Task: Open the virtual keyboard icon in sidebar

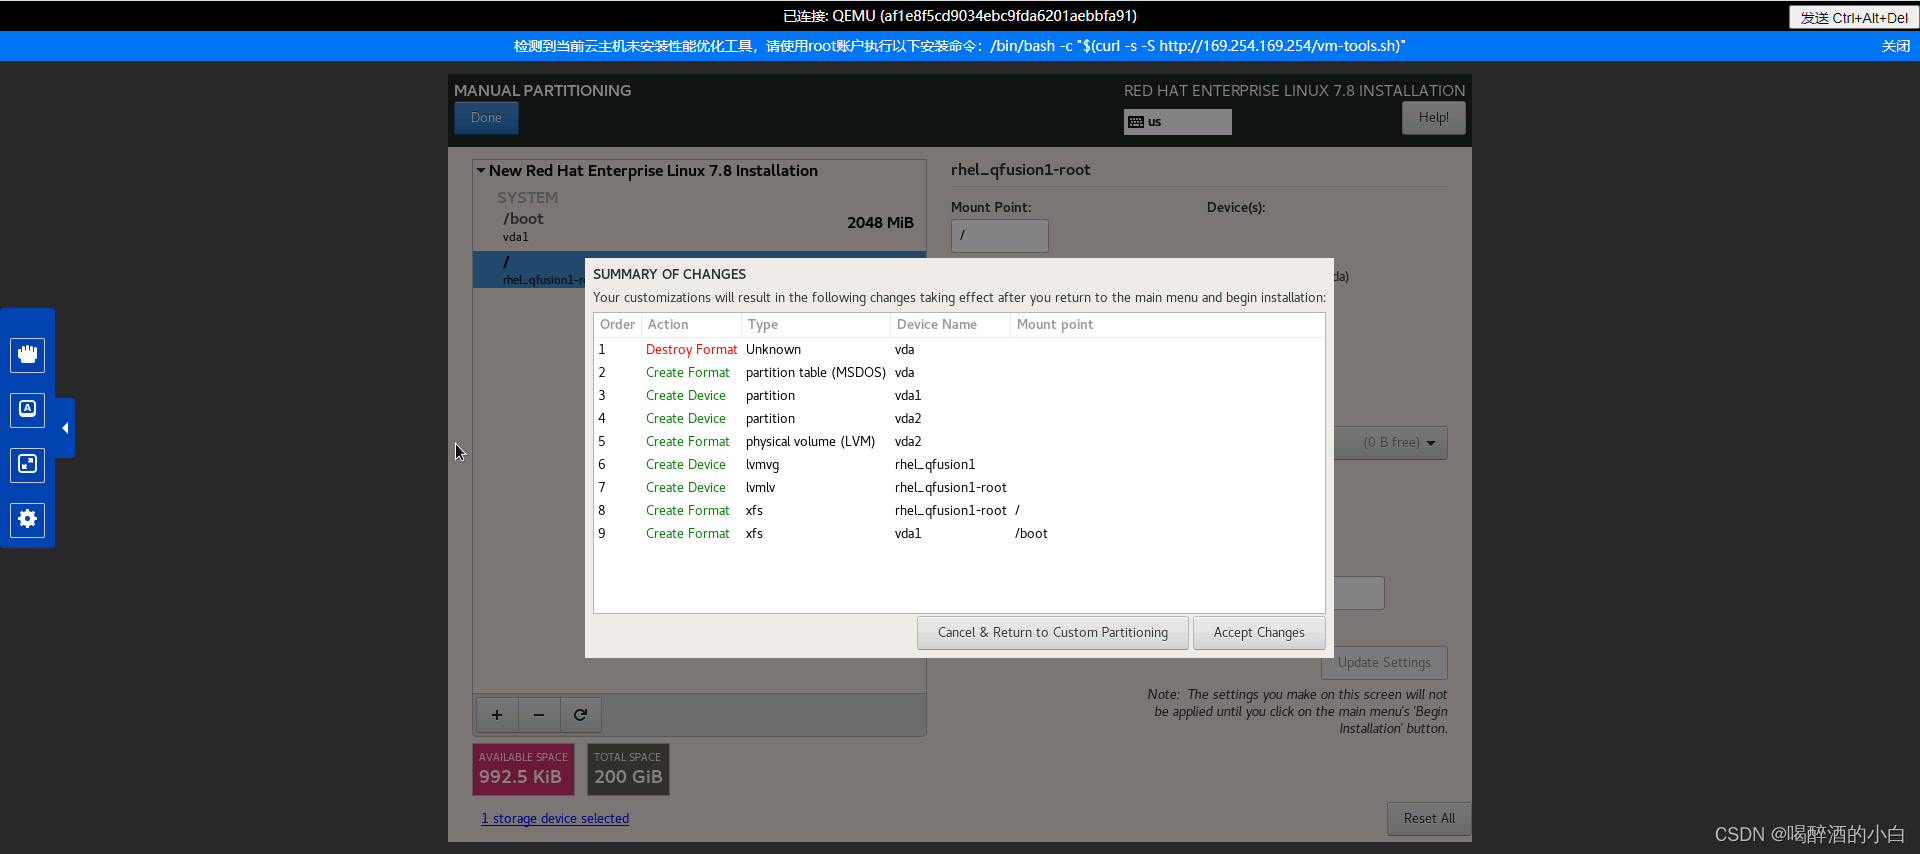Action: [28, 409]
